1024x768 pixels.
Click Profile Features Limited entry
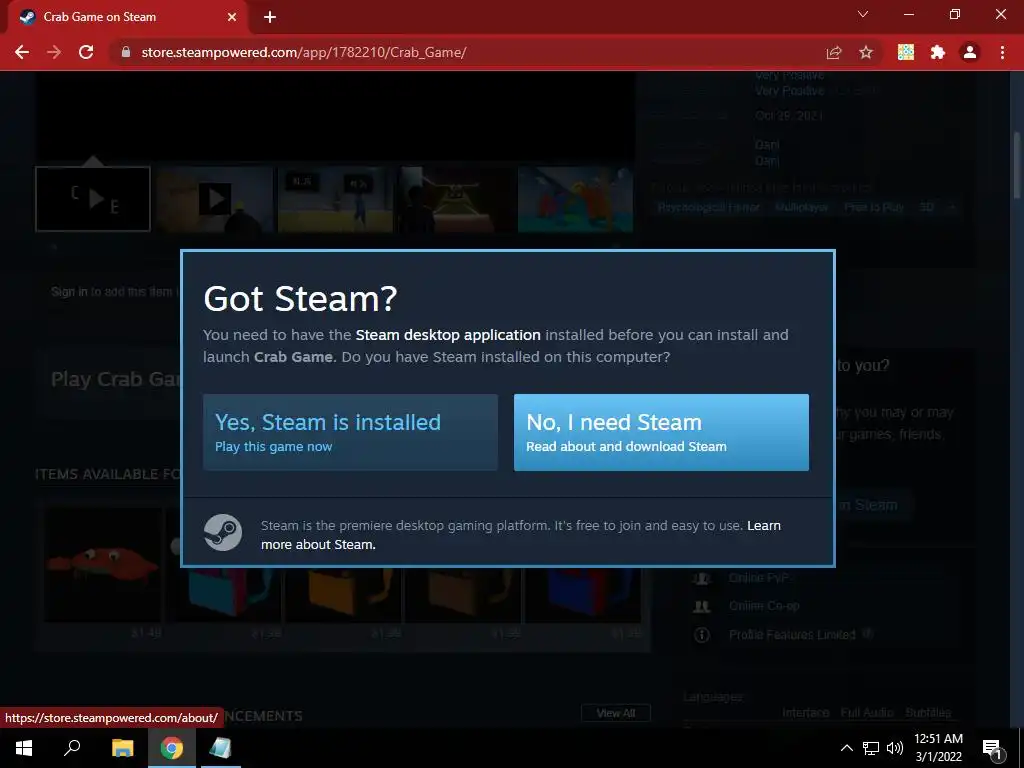[792, 635]
